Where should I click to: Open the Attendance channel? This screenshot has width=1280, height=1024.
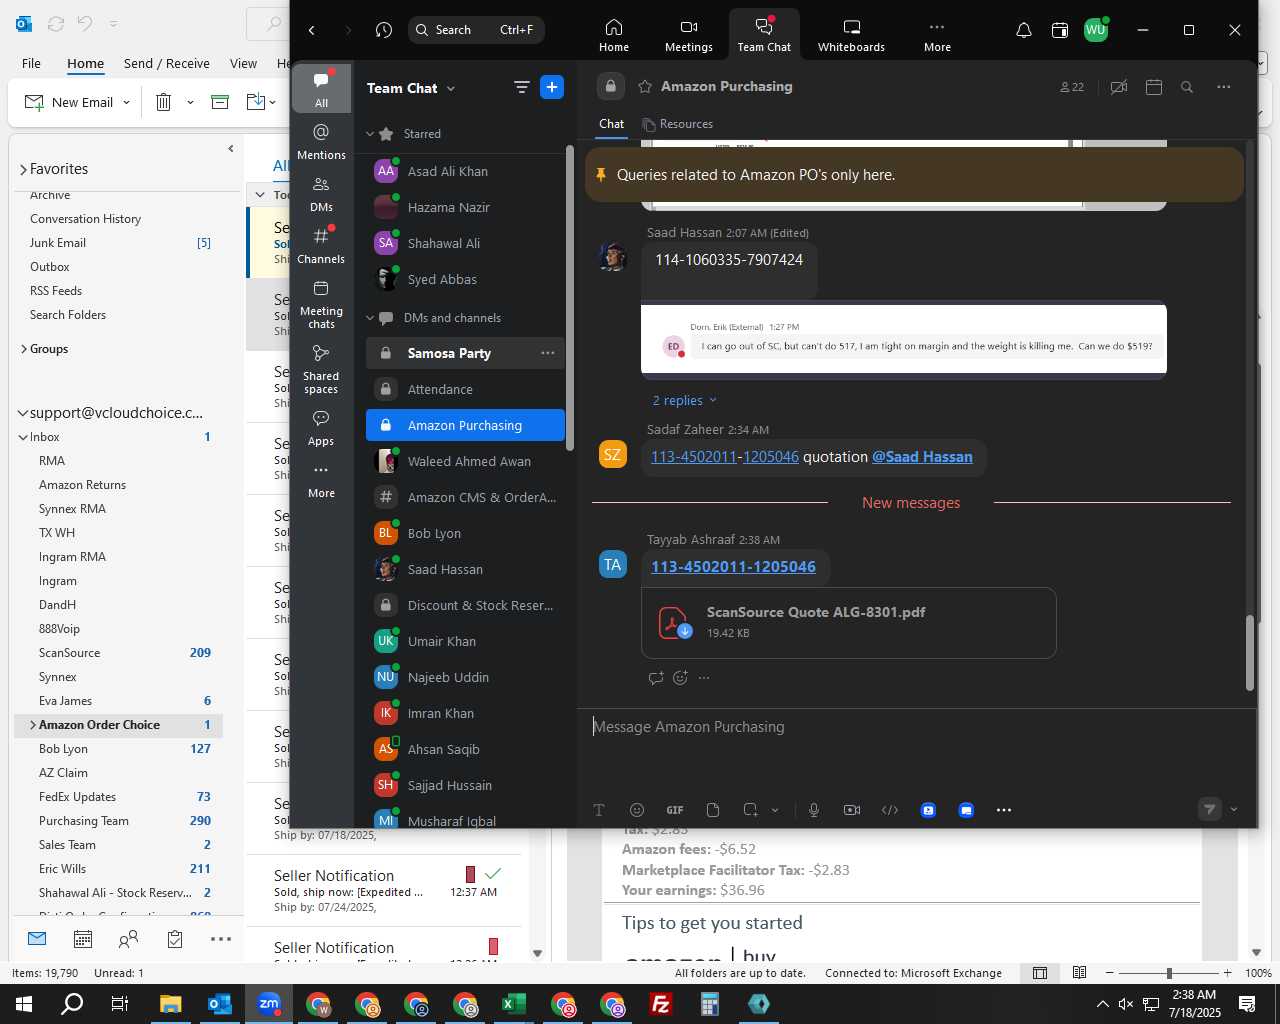tap(465, 389)
